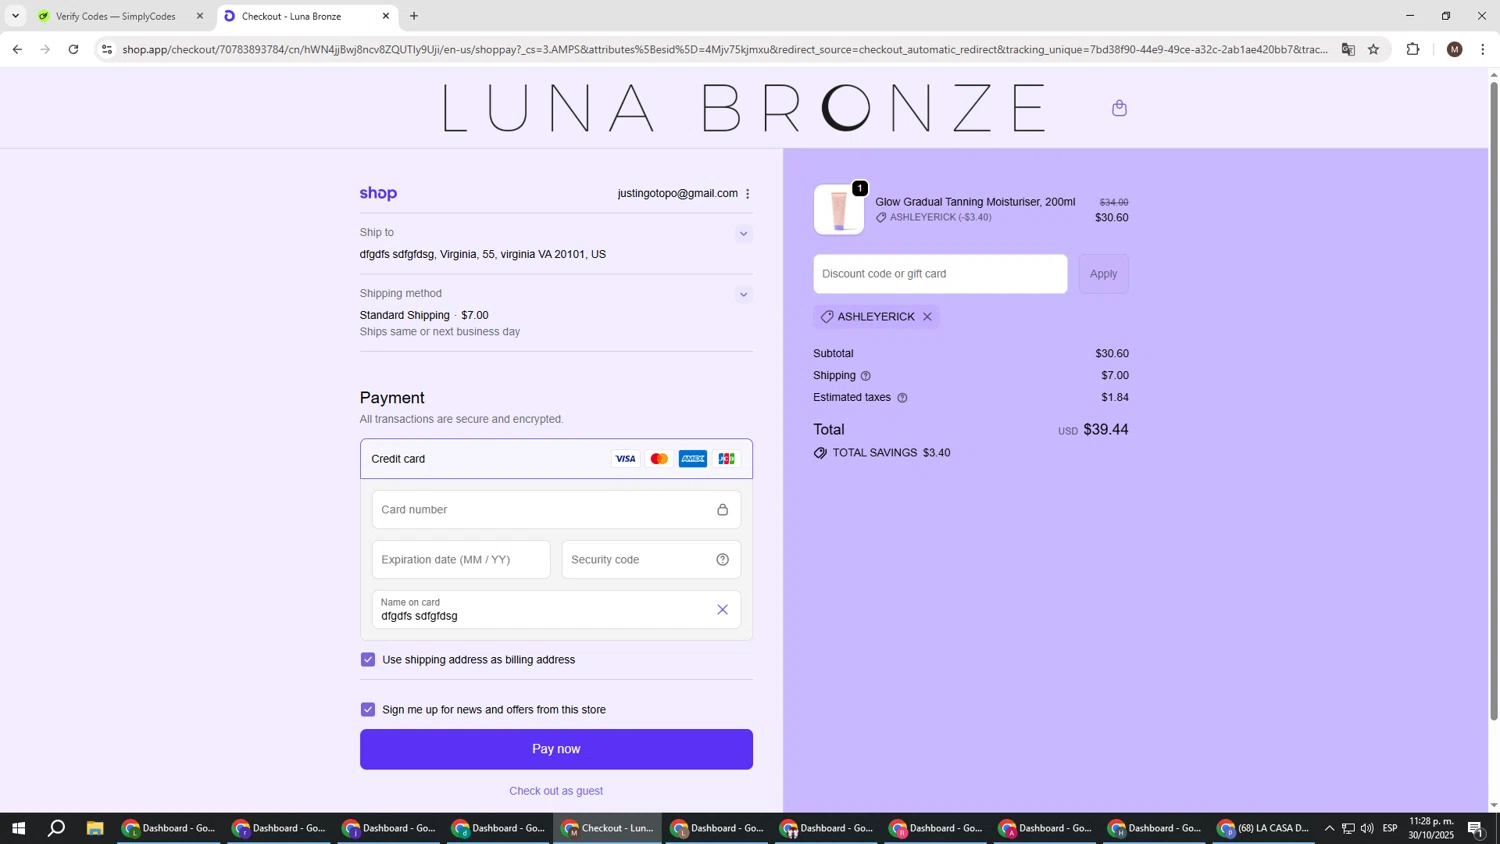Click the page vertical scrollbar
This screenshot has height=844, width=1500.
pos(1494,400)
